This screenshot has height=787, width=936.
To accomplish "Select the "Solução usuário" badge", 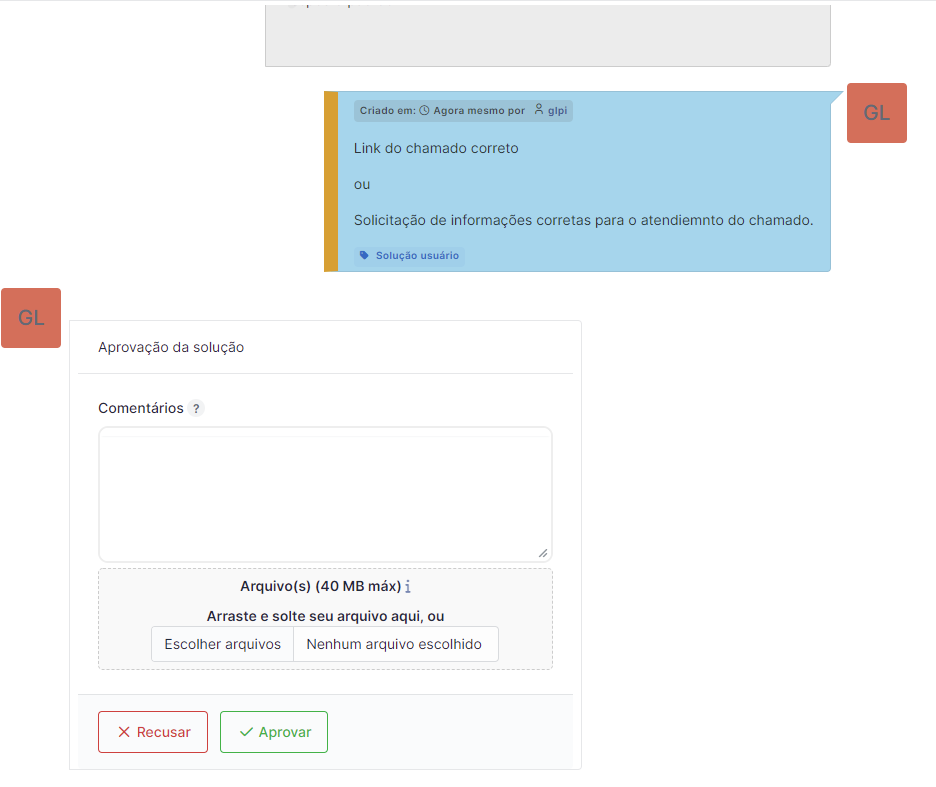I will pyautogui.click(x=408, y=255).
